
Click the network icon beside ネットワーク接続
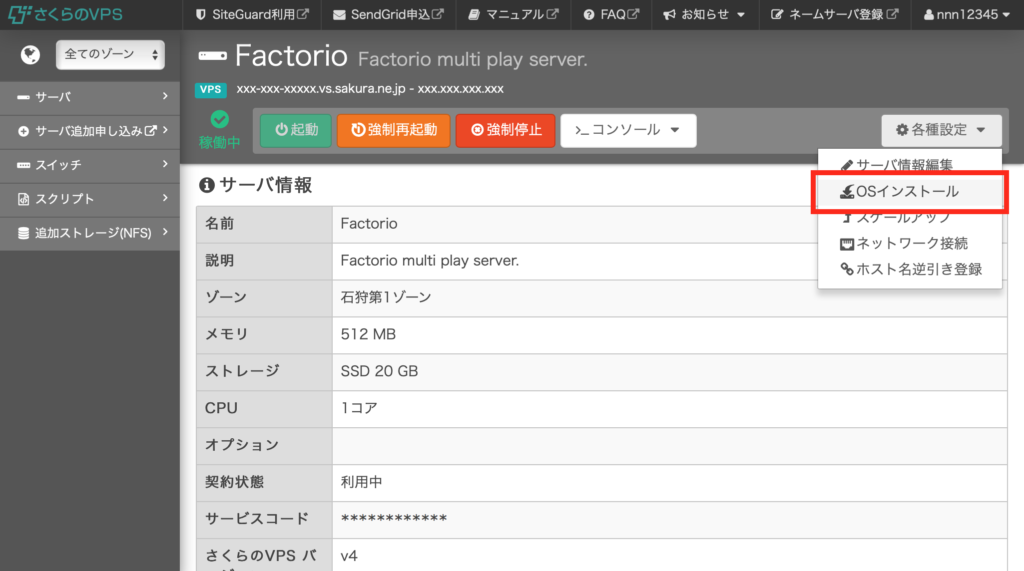847,244
